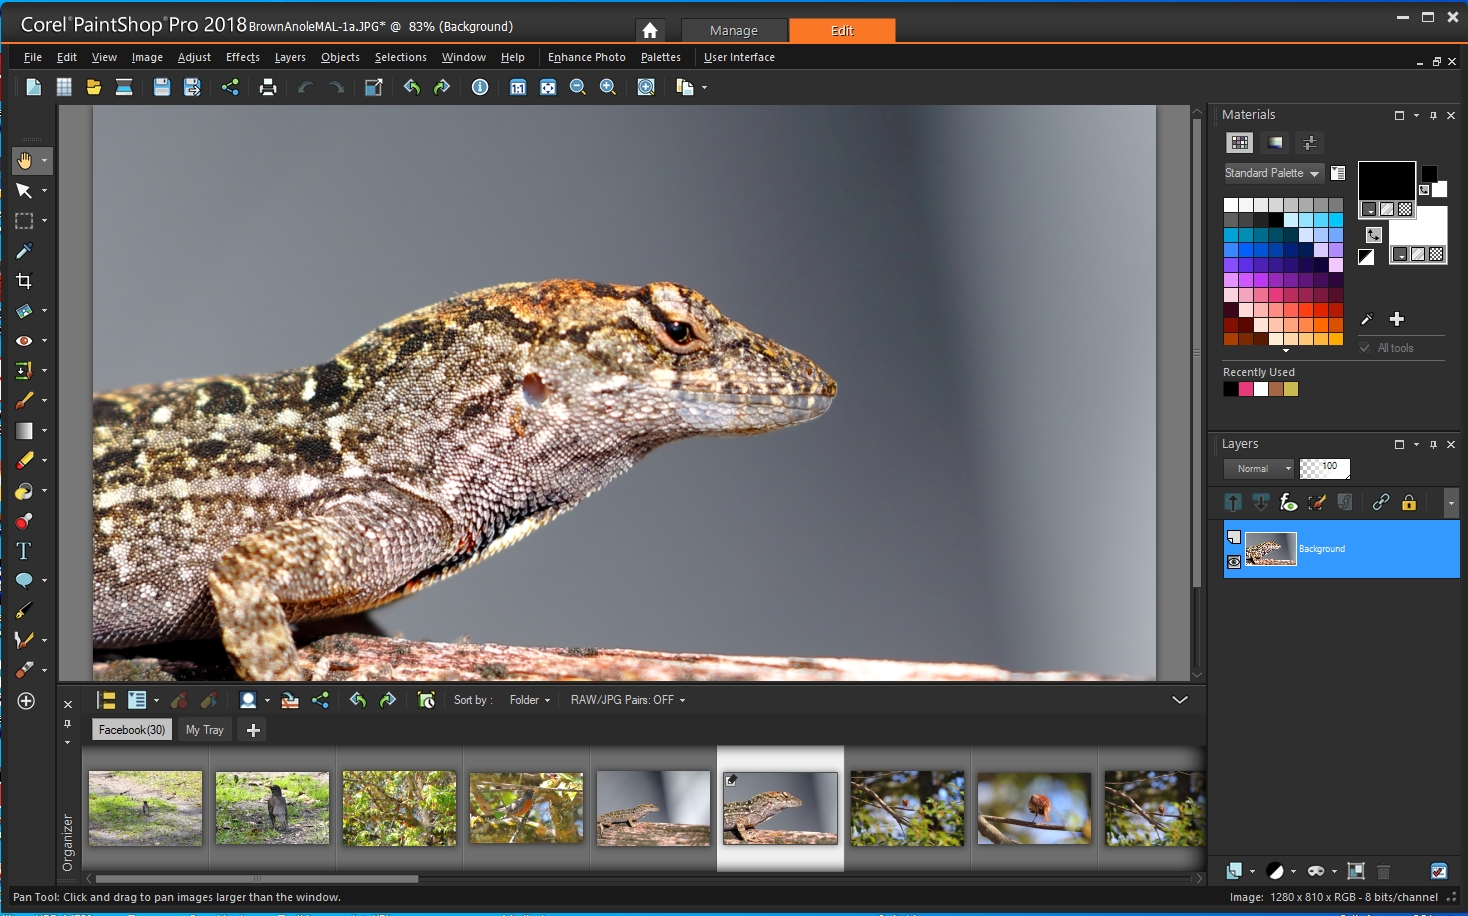Select the Text tool
The image size is (1468, 916).
pyautogui.click(x=24, y=551)
